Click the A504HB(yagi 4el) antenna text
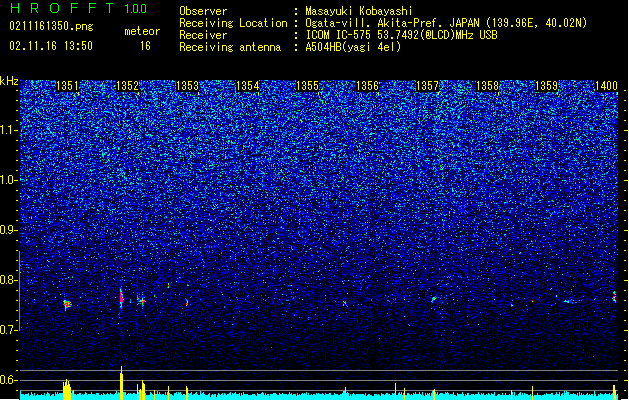This screenshot has height=400, width=629. pos(353,47)
